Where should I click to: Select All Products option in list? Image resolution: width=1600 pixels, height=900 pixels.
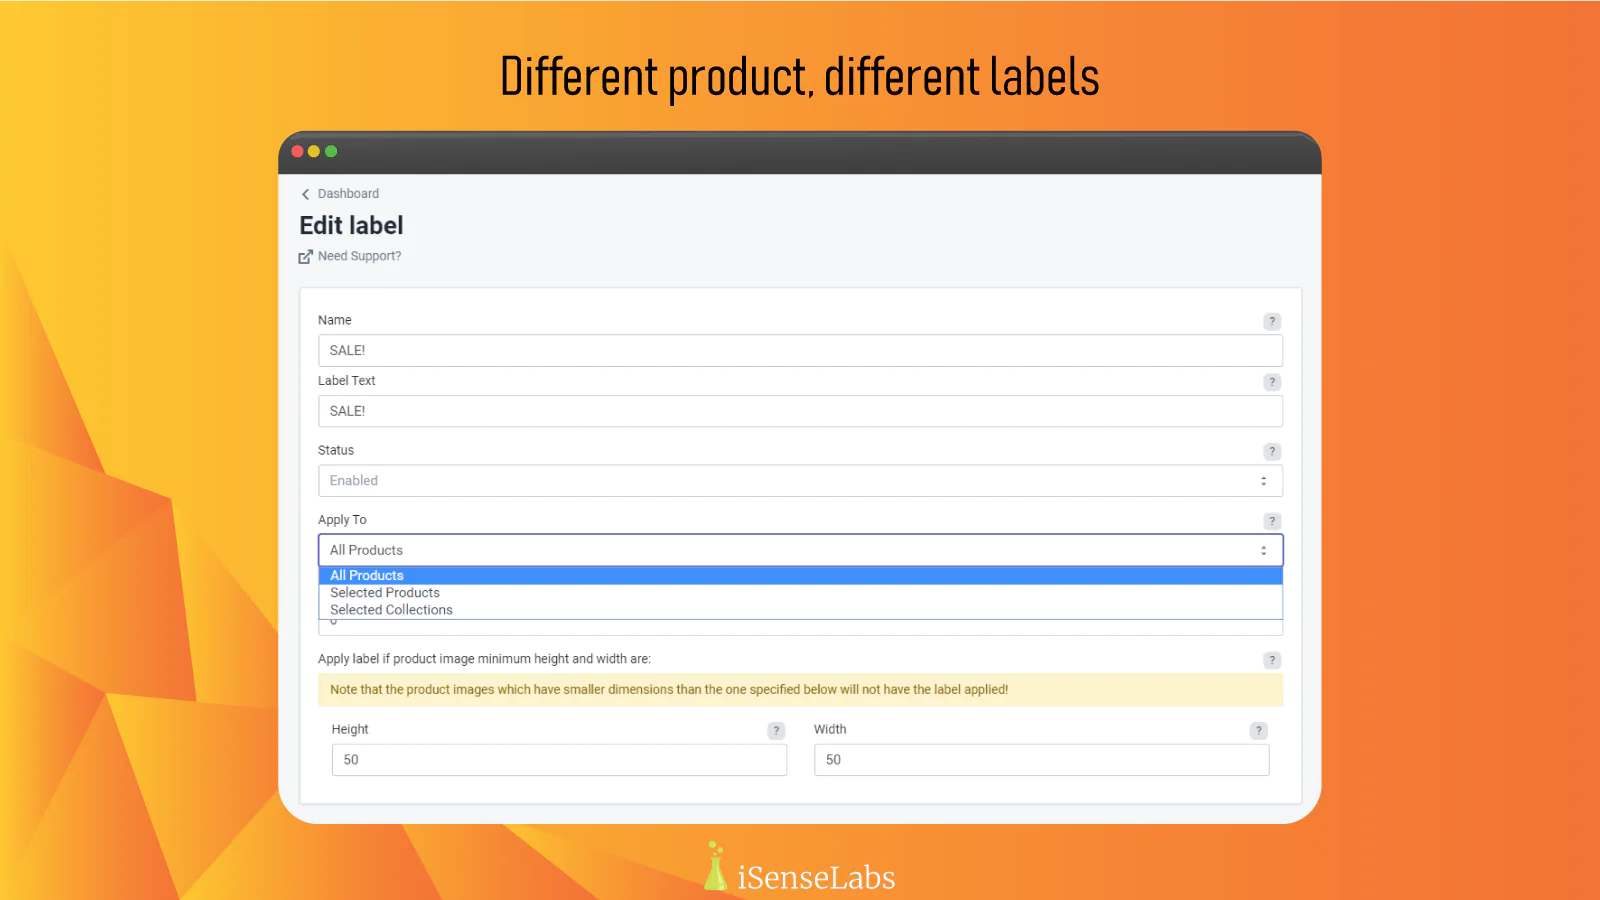(x=367, y=576)
